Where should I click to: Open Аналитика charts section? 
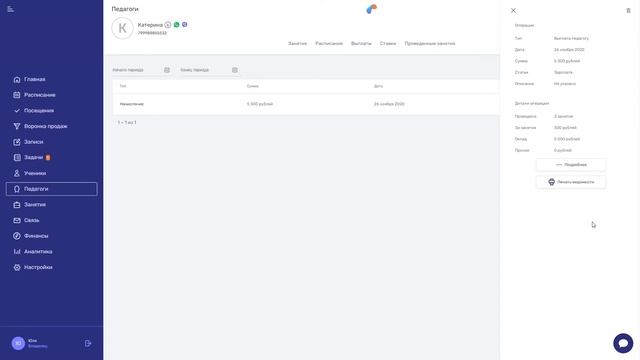[38, 251]
